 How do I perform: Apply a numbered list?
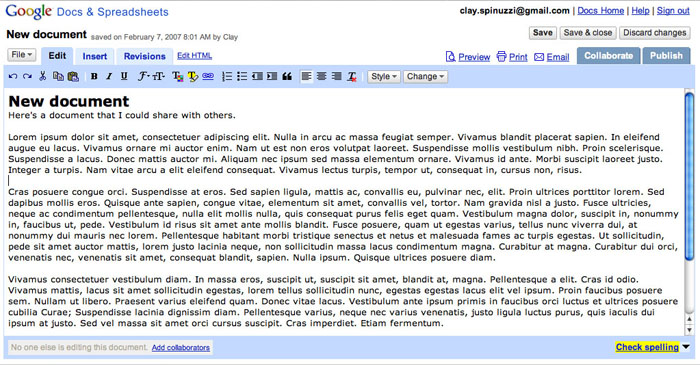point(227,76)
